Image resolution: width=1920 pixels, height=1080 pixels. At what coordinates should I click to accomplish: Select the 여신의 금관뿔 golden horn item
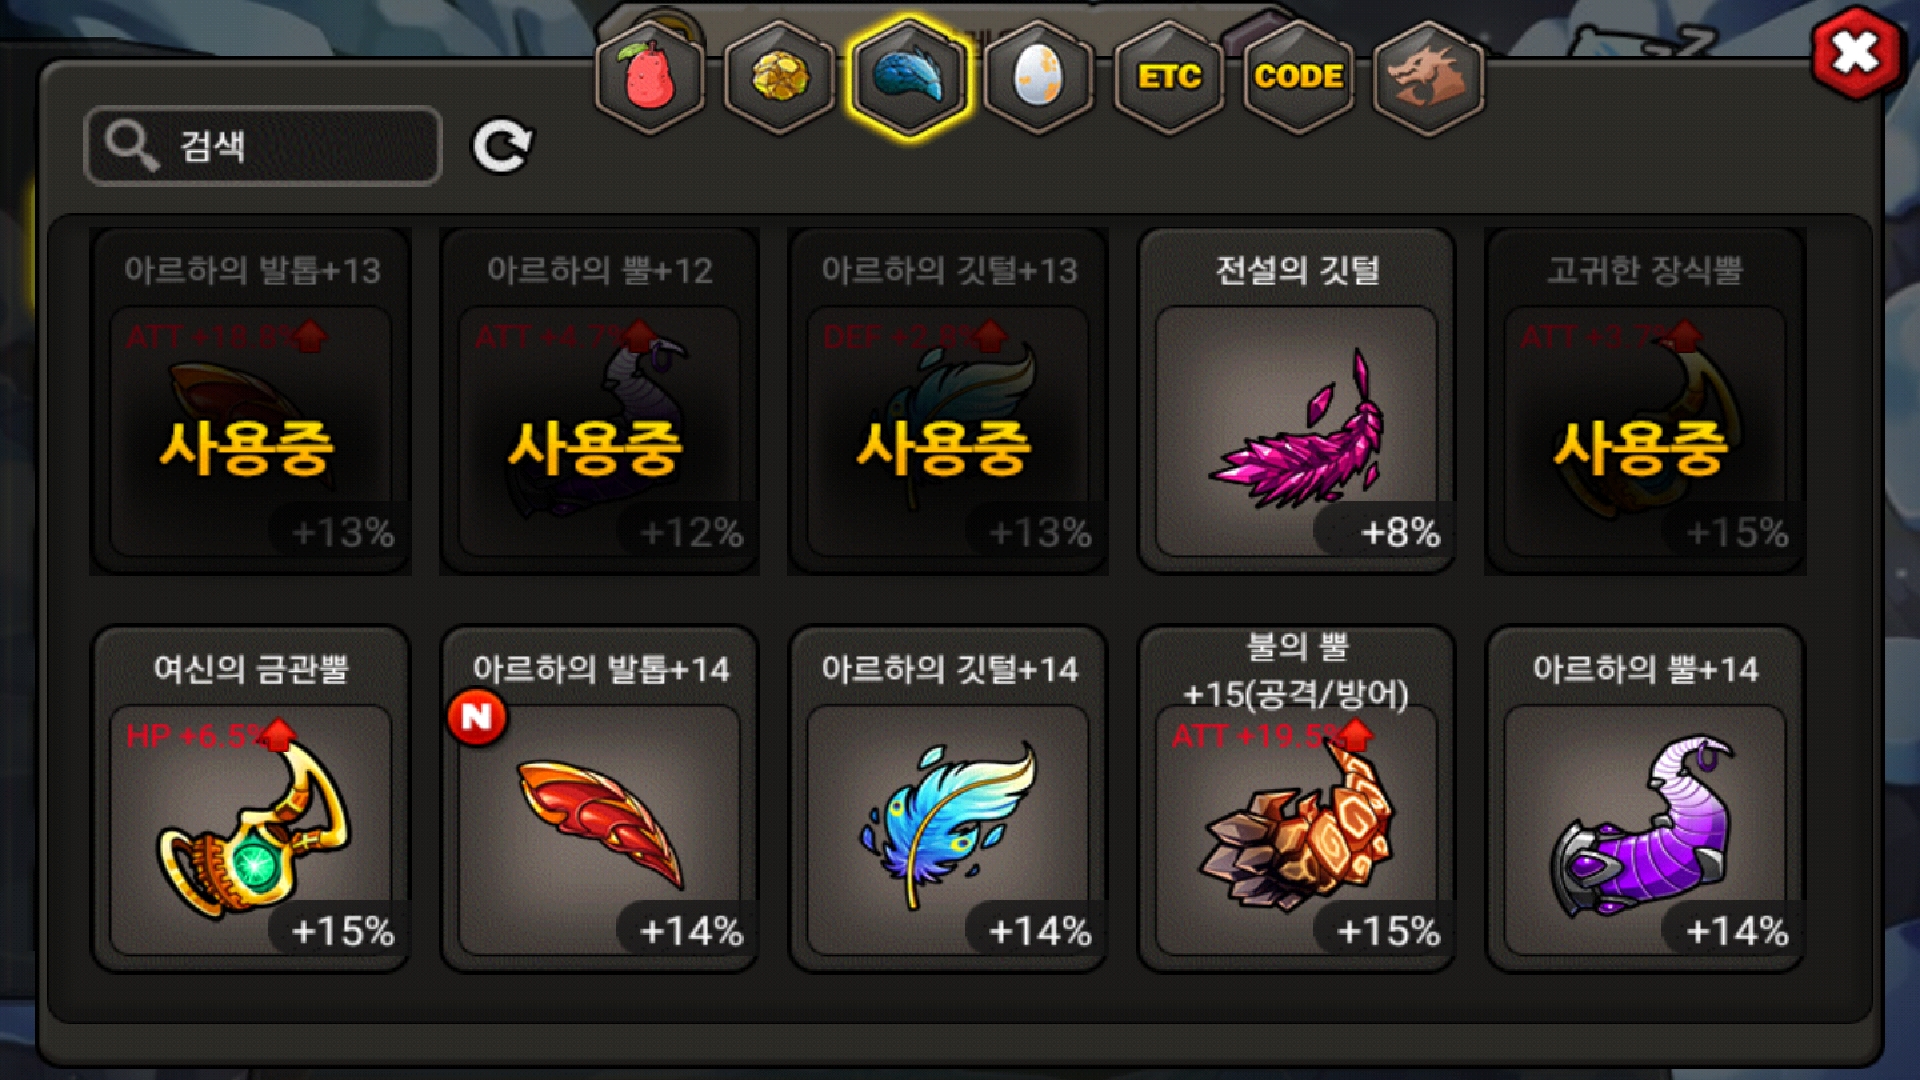coord(251,799)
